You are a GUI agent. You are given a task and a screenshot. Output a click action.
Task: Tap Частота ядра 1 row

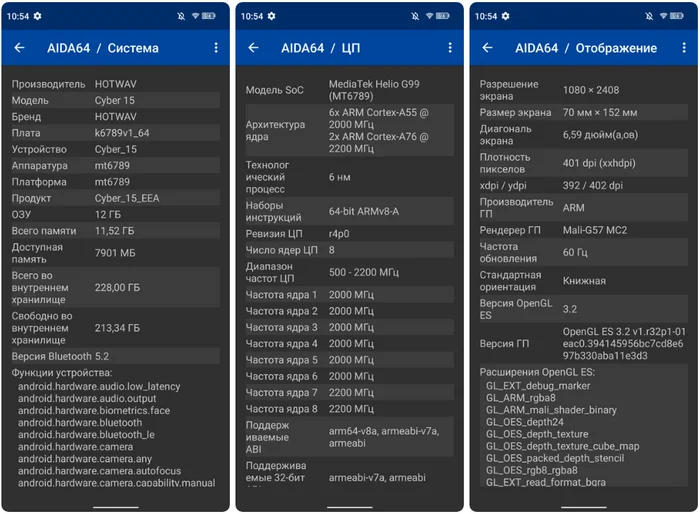pos(350,295)
